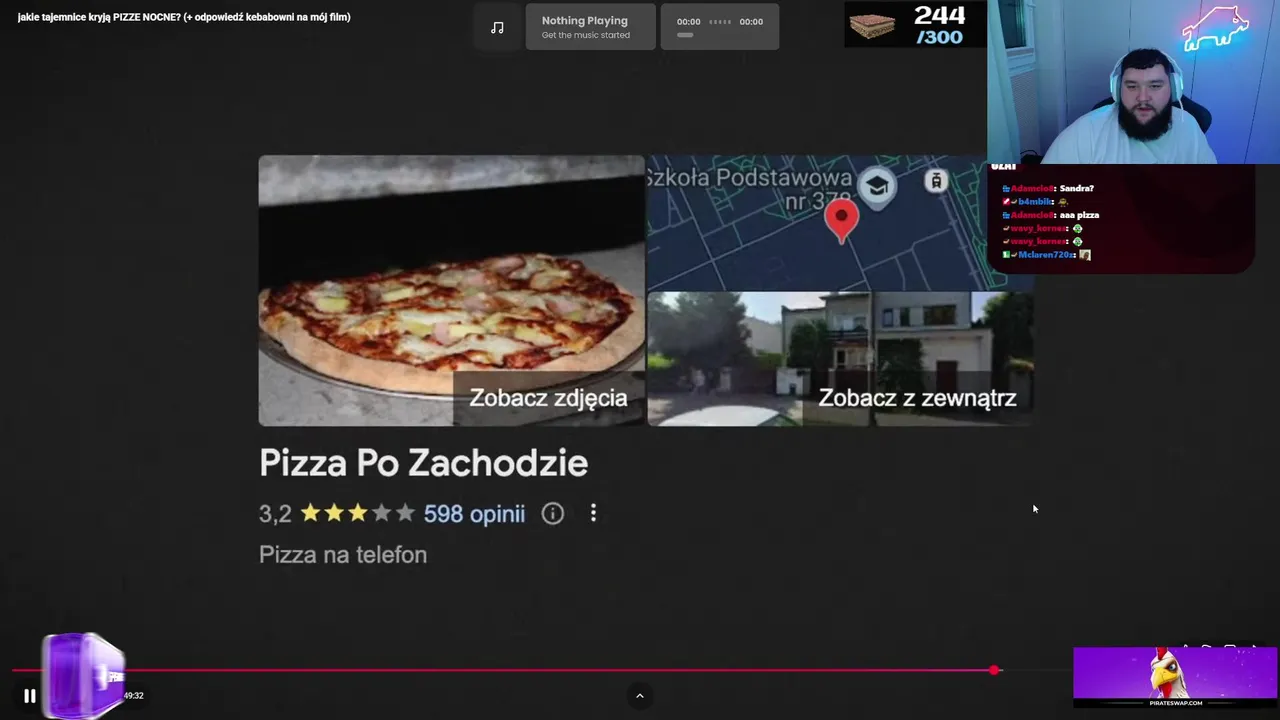Click the school graduation cap map icon
The height and width of the screenshot is (720, 1280).
[877, 188]
